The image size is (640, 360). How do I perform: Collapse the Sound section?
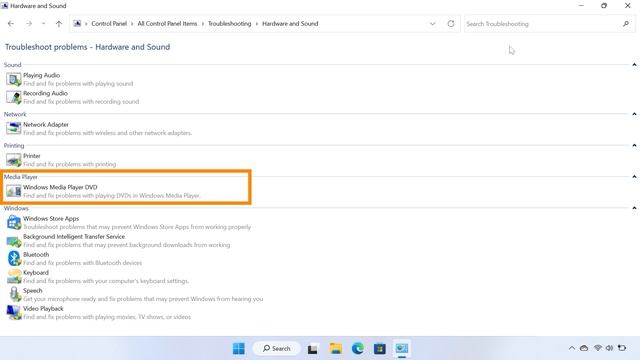coord(634,64)
